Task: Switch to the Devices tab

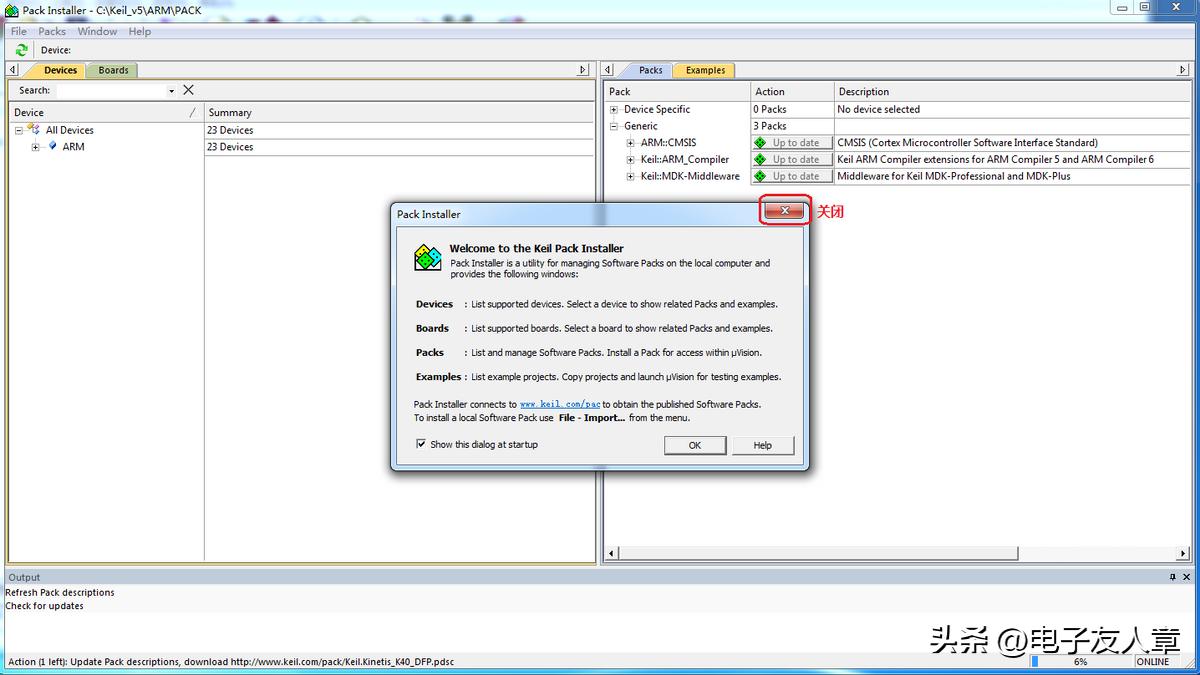Action: pyautogui.click(x=60, y=70)
